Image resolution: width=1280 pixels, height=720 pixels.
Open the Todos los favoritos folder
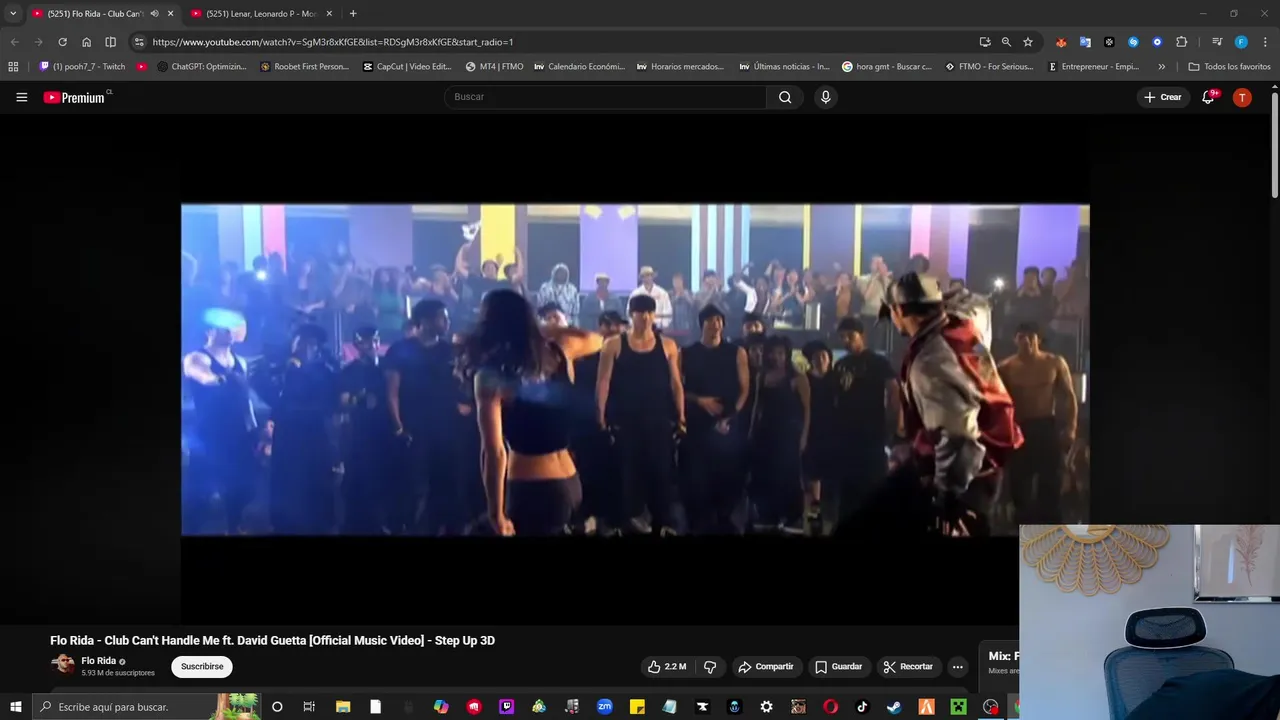(x=1229, y=67)
